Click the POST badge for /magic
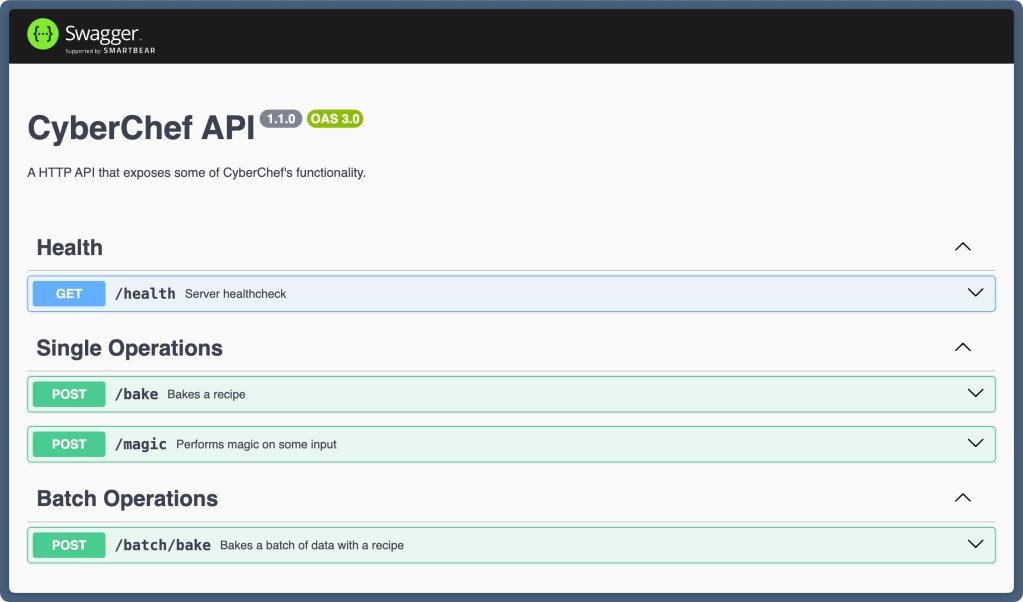1023x602 pixels. click(x=69, y=444)
